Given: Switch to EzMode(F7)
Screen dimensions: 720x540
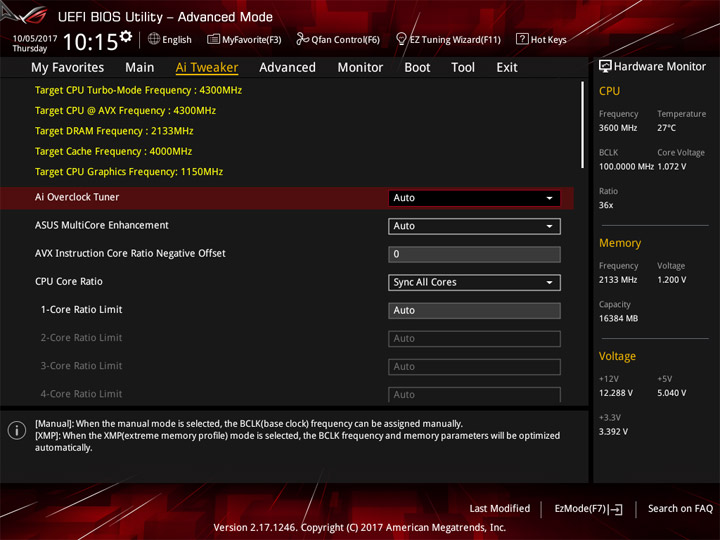Looking at the screenshot, I should click(x=589, y=509).
